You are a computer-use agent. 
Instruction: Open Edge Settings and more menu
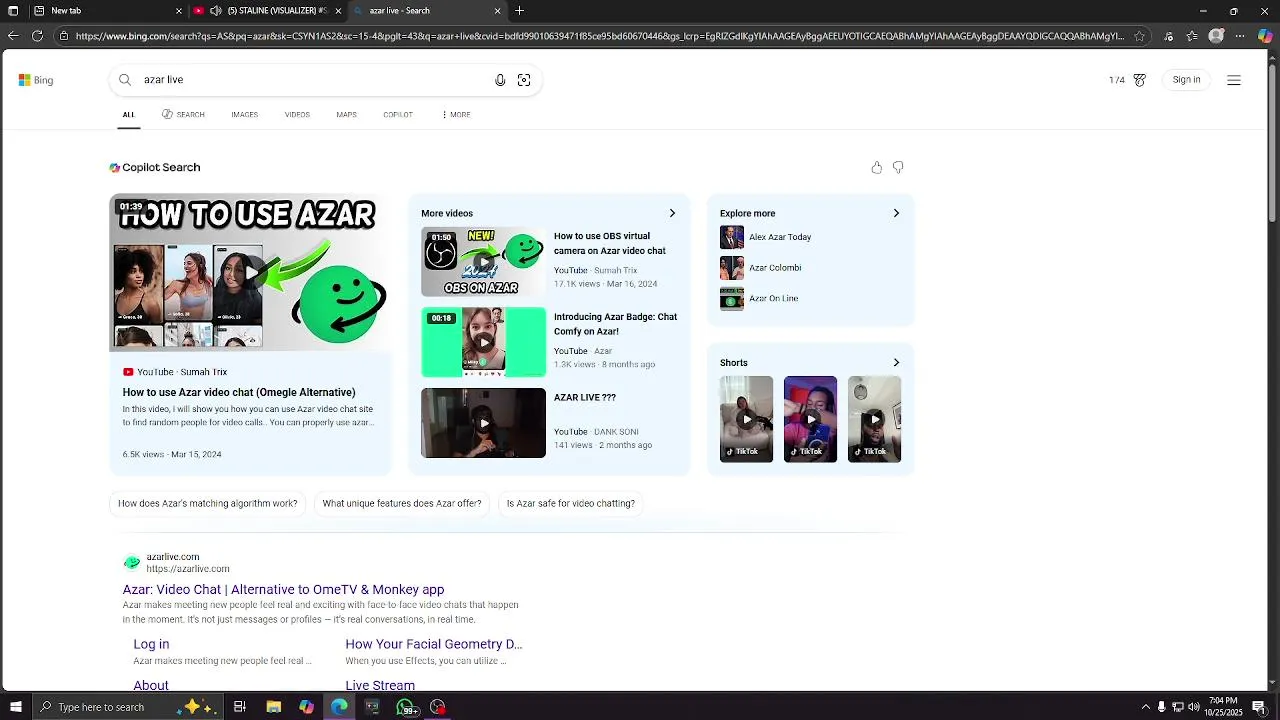click(x=1240, y=36)
